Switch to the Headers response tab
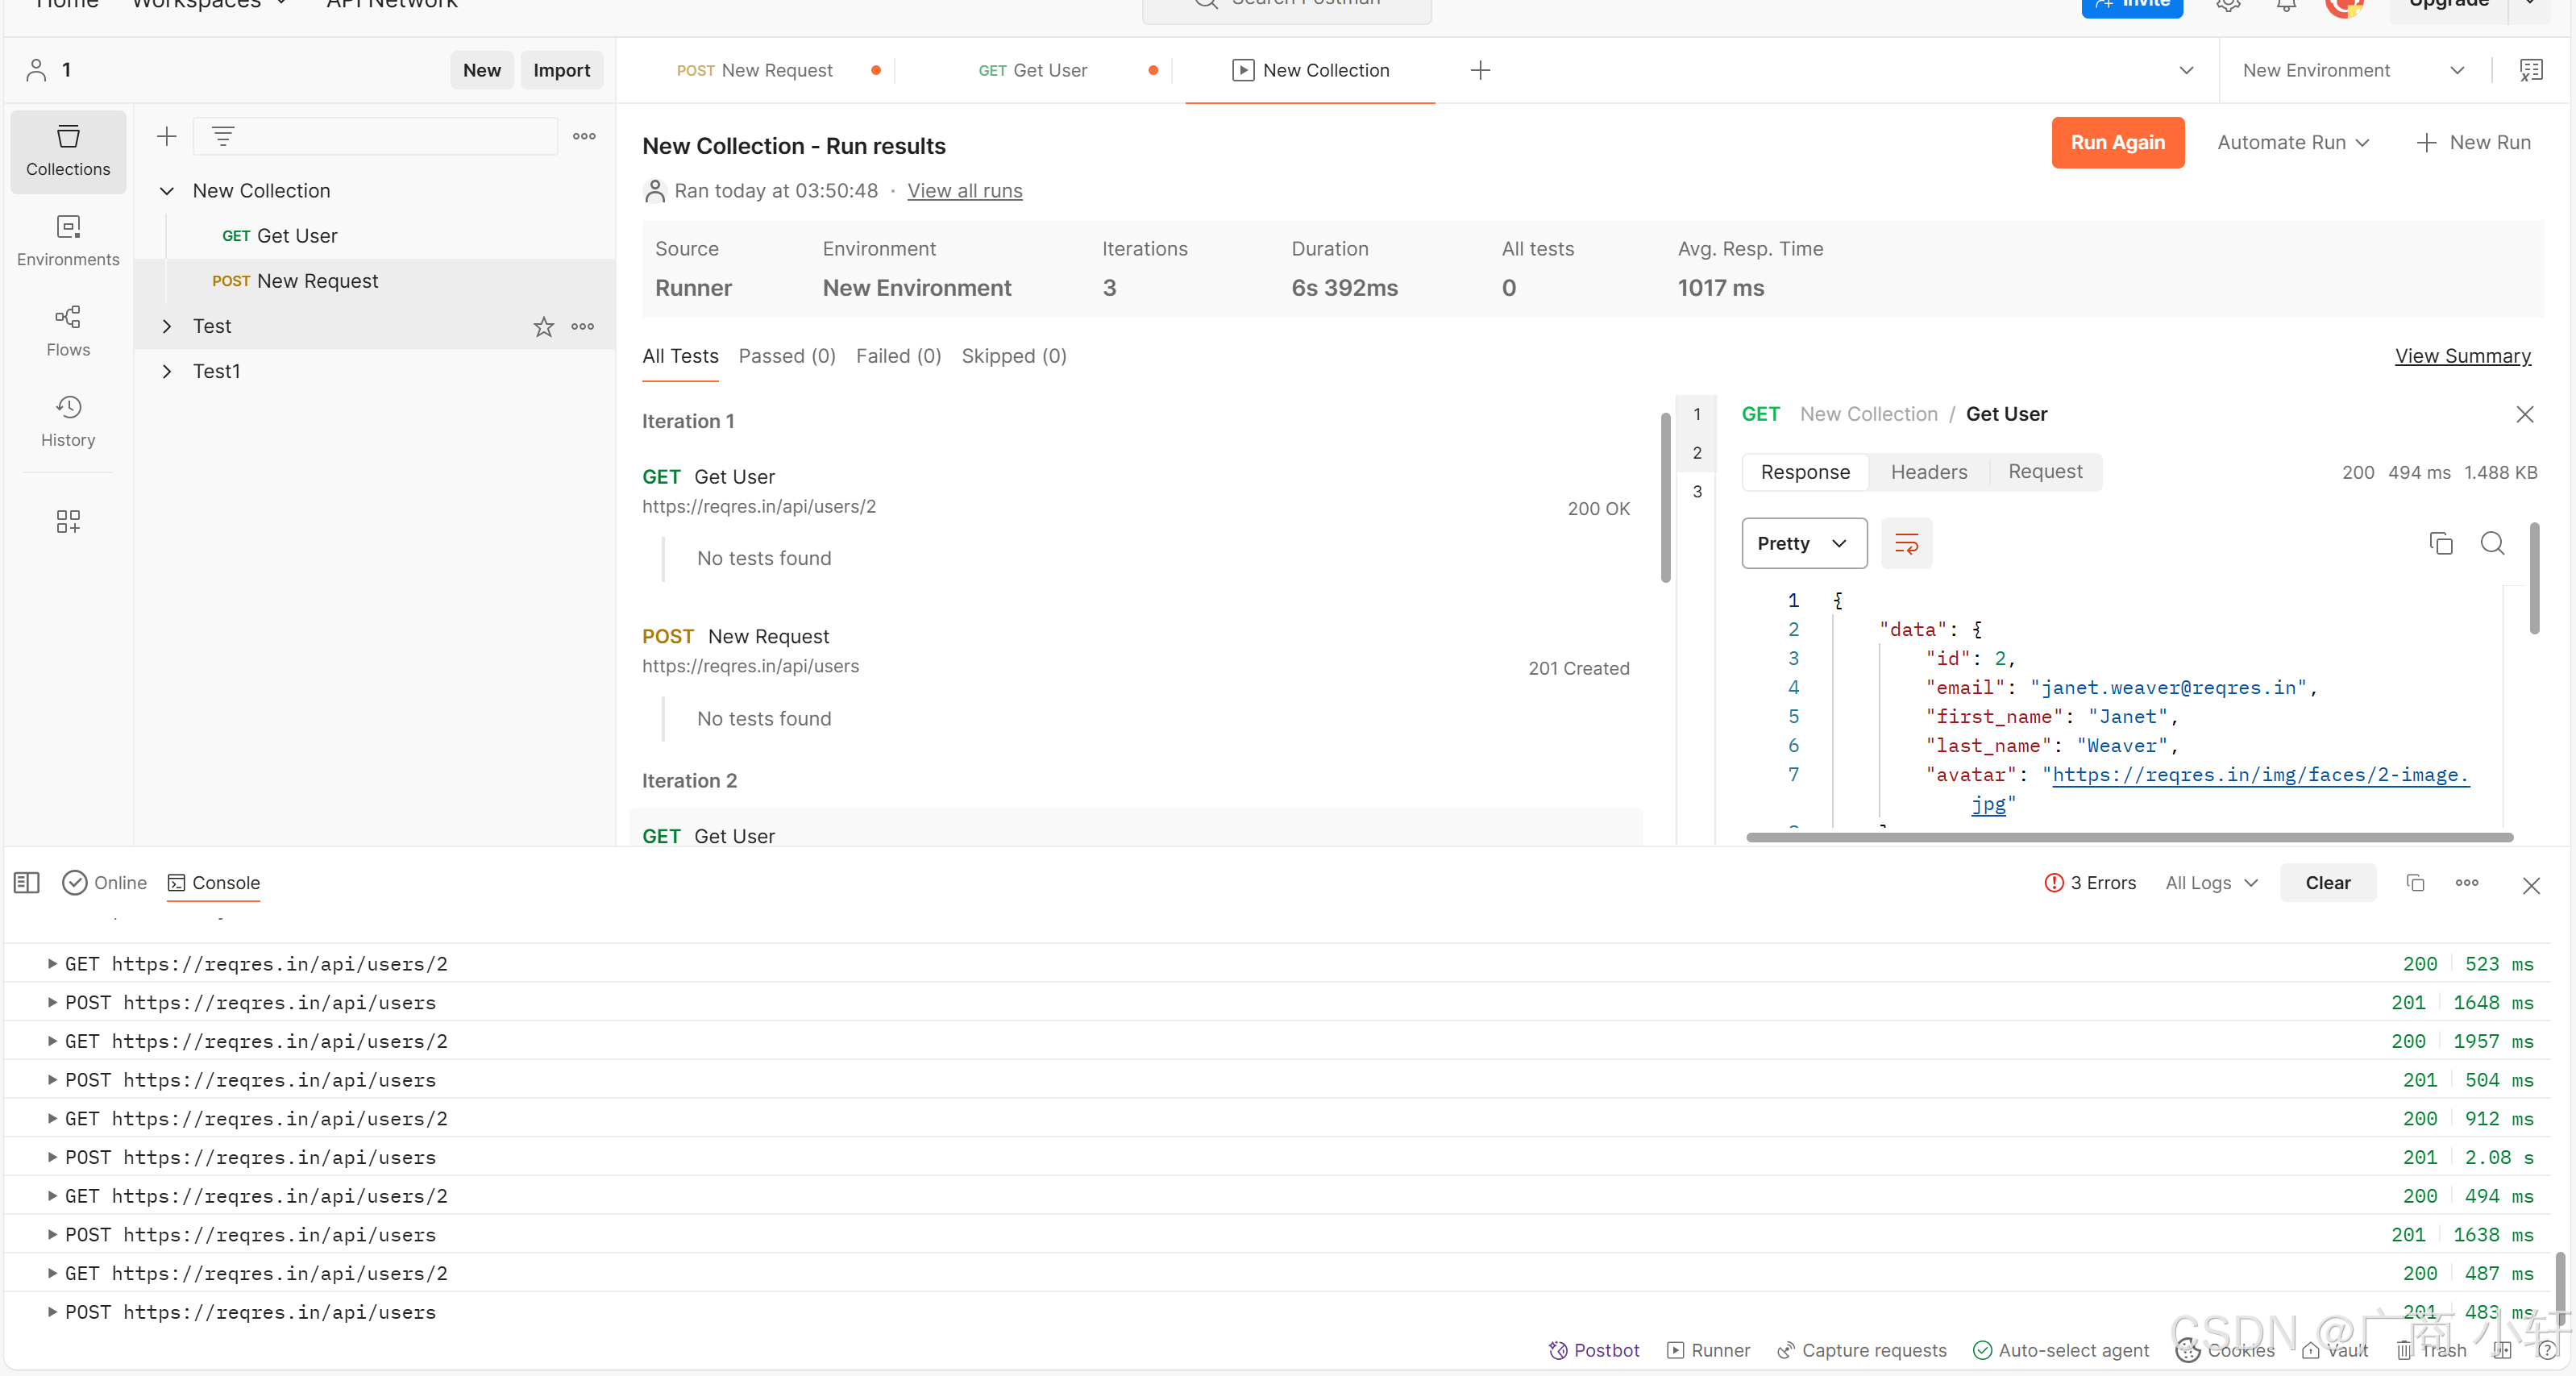Image resolution: width=2576 pixels, height=1376 pixels. [x=1928, y=472]
